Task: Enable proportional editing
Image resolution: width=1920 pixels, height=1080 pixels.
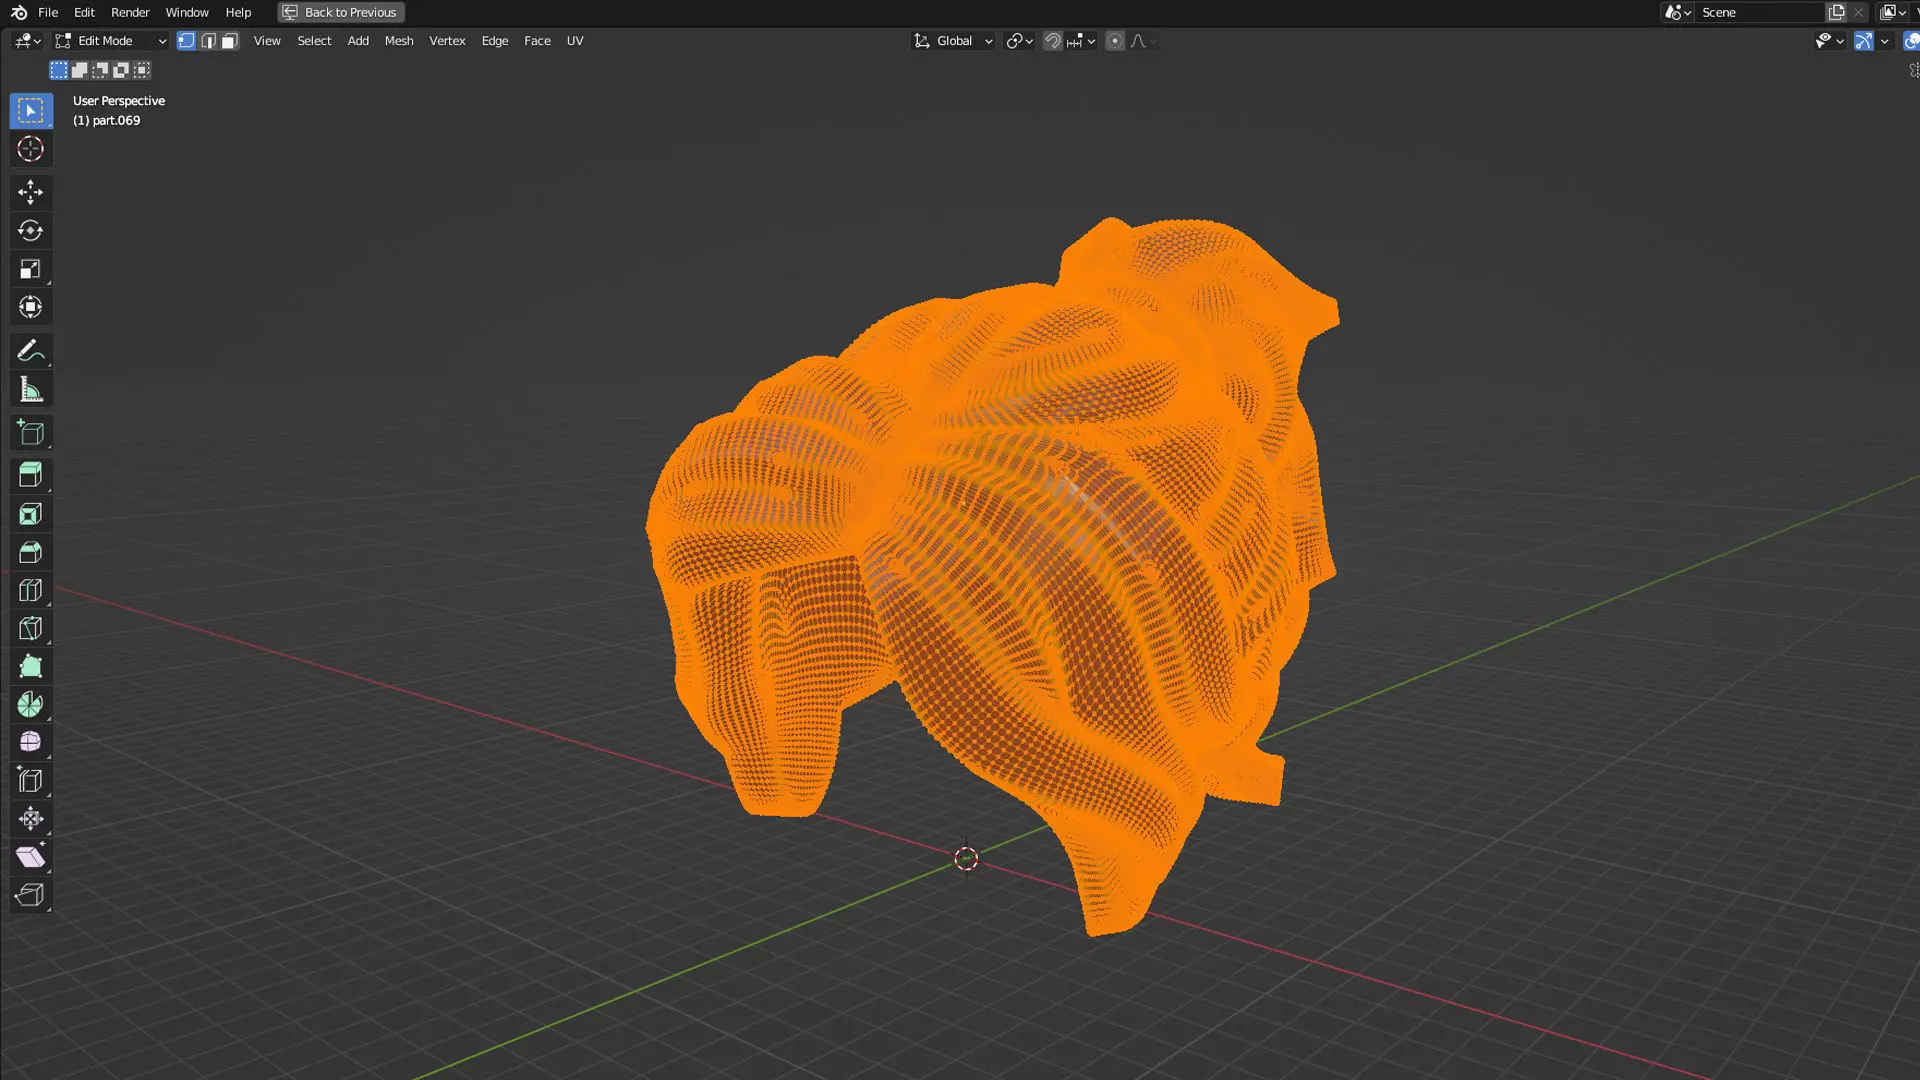Action: (x=1114, y=41)
